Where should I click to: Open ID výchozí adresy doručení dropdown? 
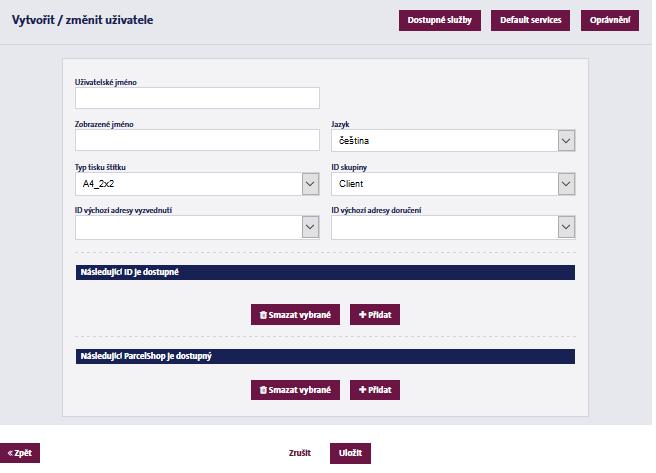pos(453,227)
